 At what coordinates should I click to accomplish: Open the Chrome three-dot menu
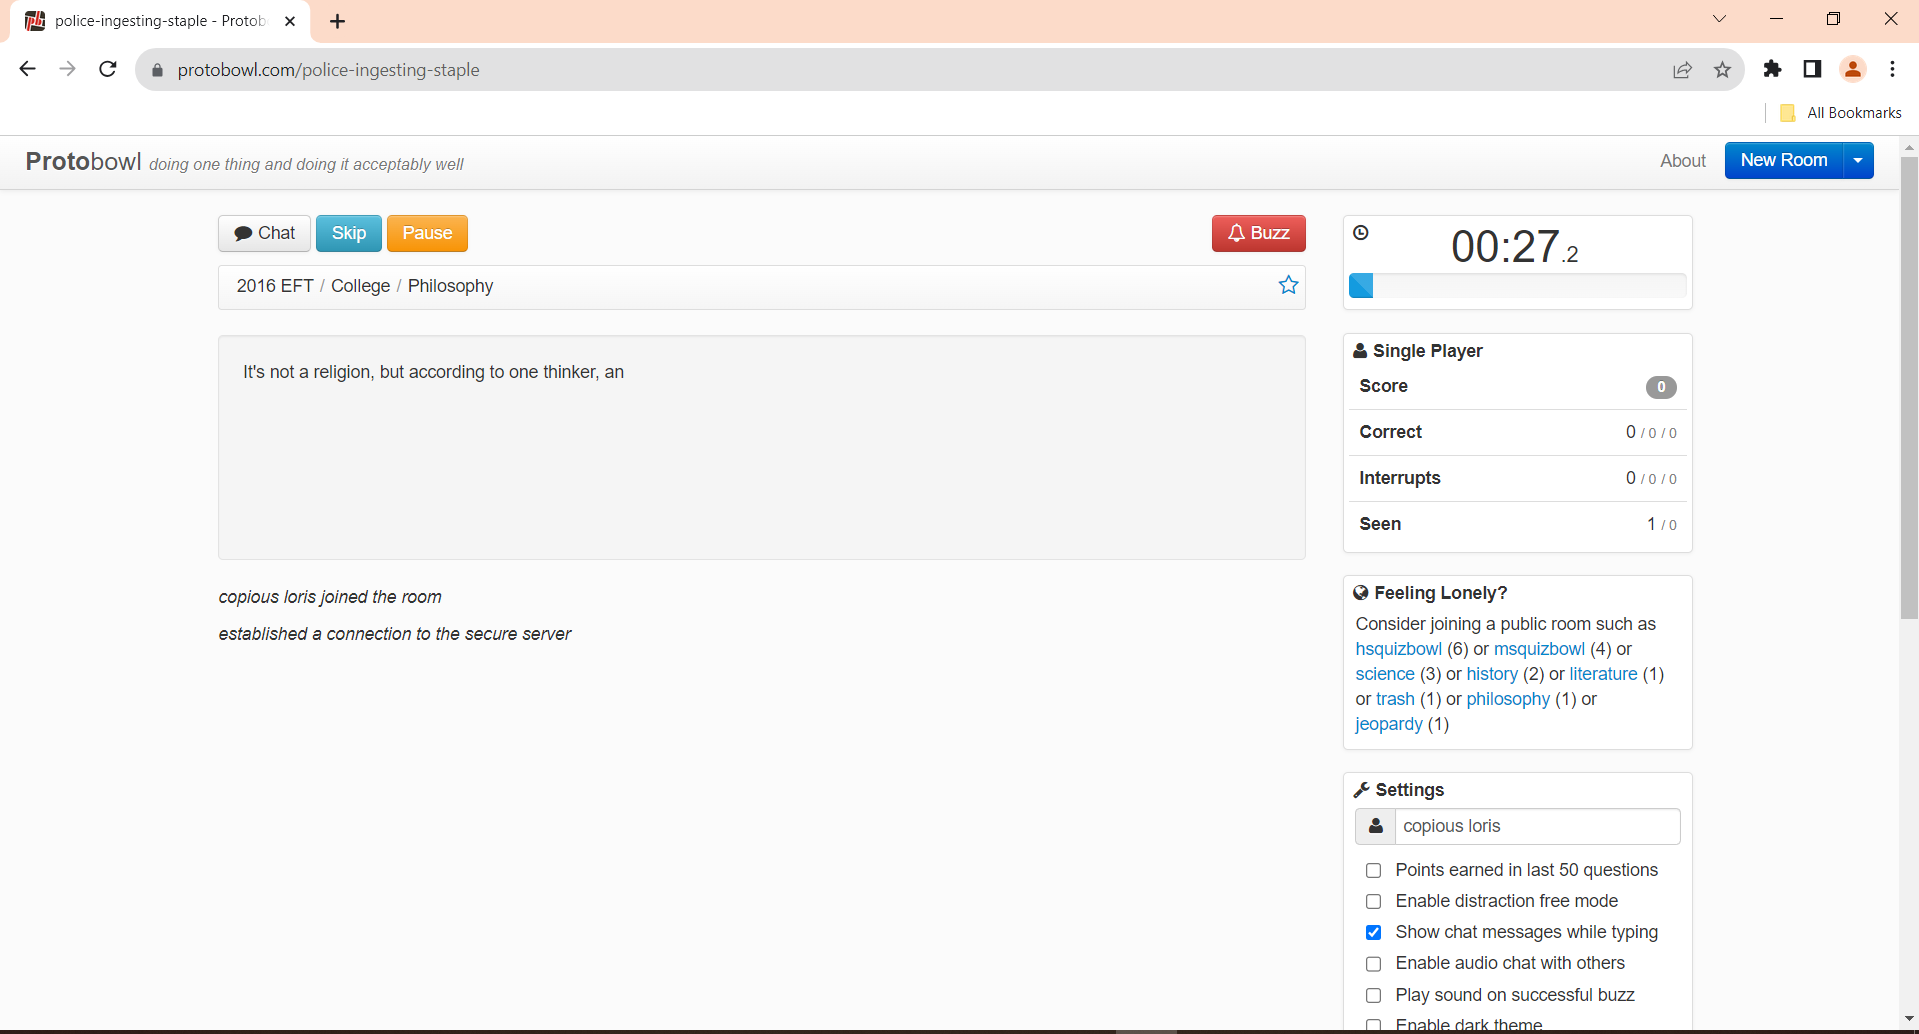point(1892,69)
